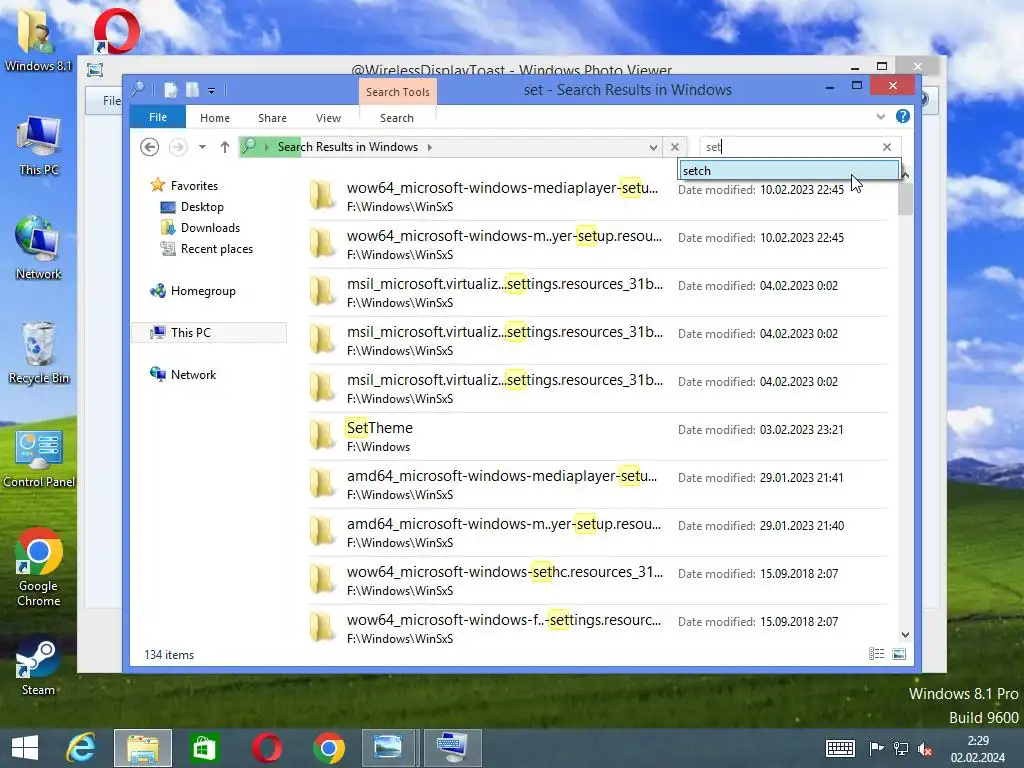Open the File menu tab
Image resolution: width=1024 pixels, height=768 pixels.
coord(158,117)
